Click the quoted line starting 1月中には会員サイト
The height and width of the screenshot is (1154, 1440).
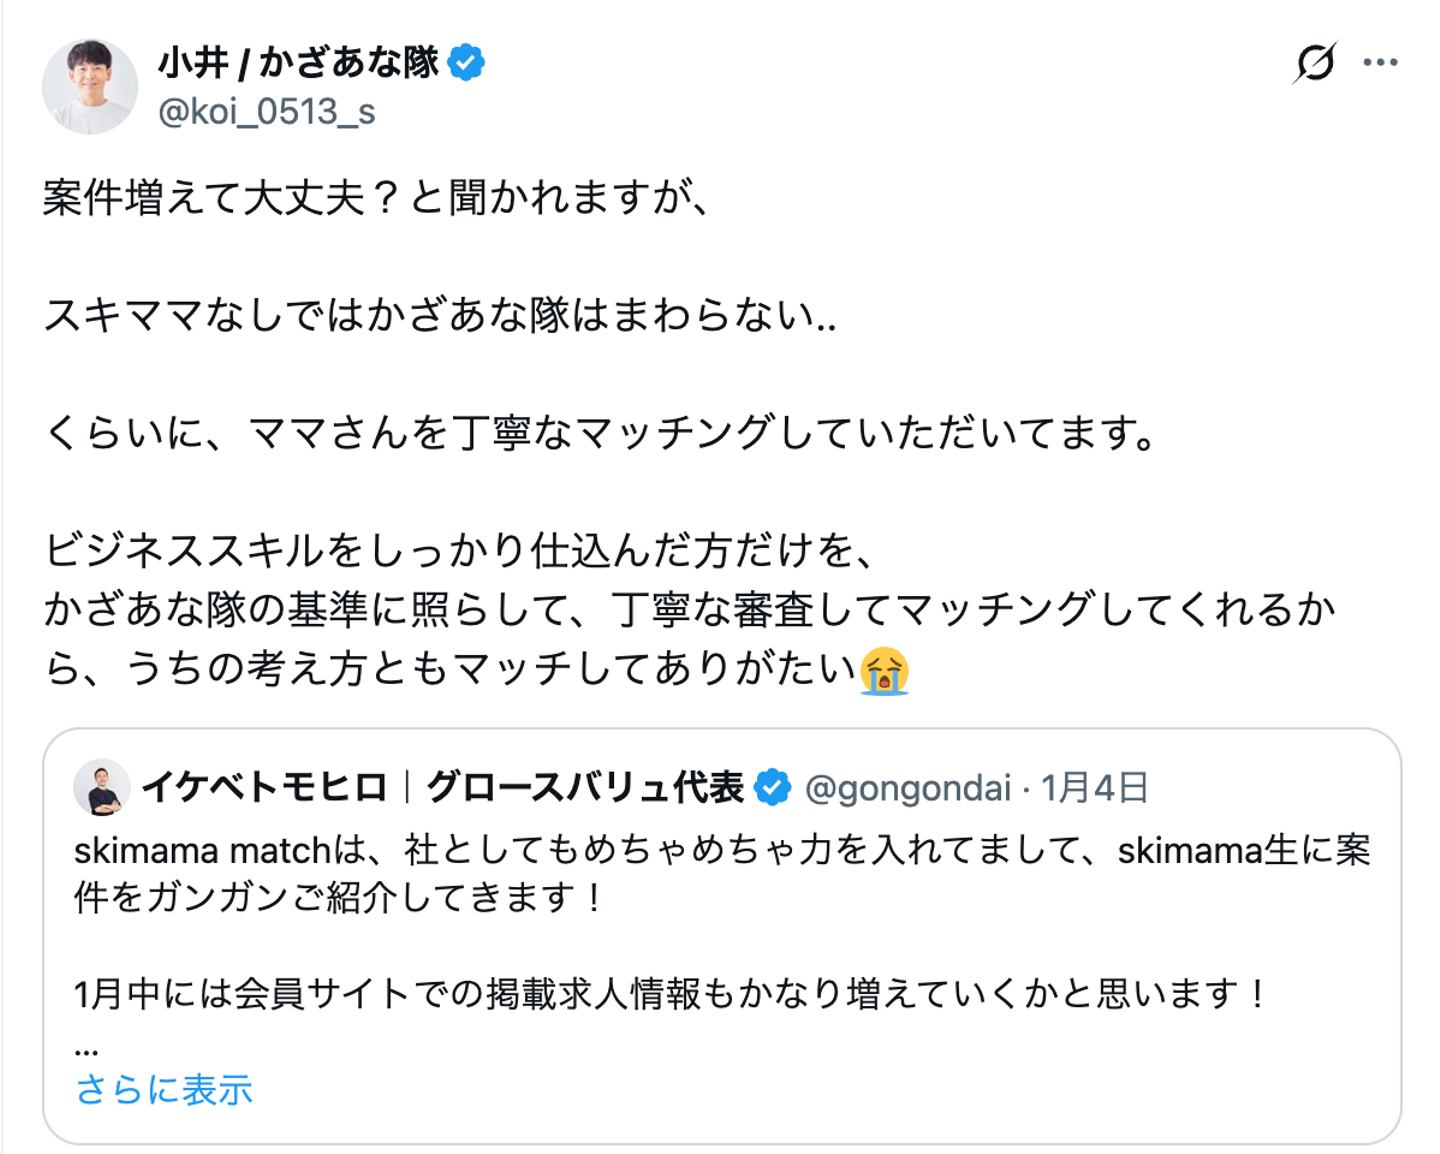(670, 994)
